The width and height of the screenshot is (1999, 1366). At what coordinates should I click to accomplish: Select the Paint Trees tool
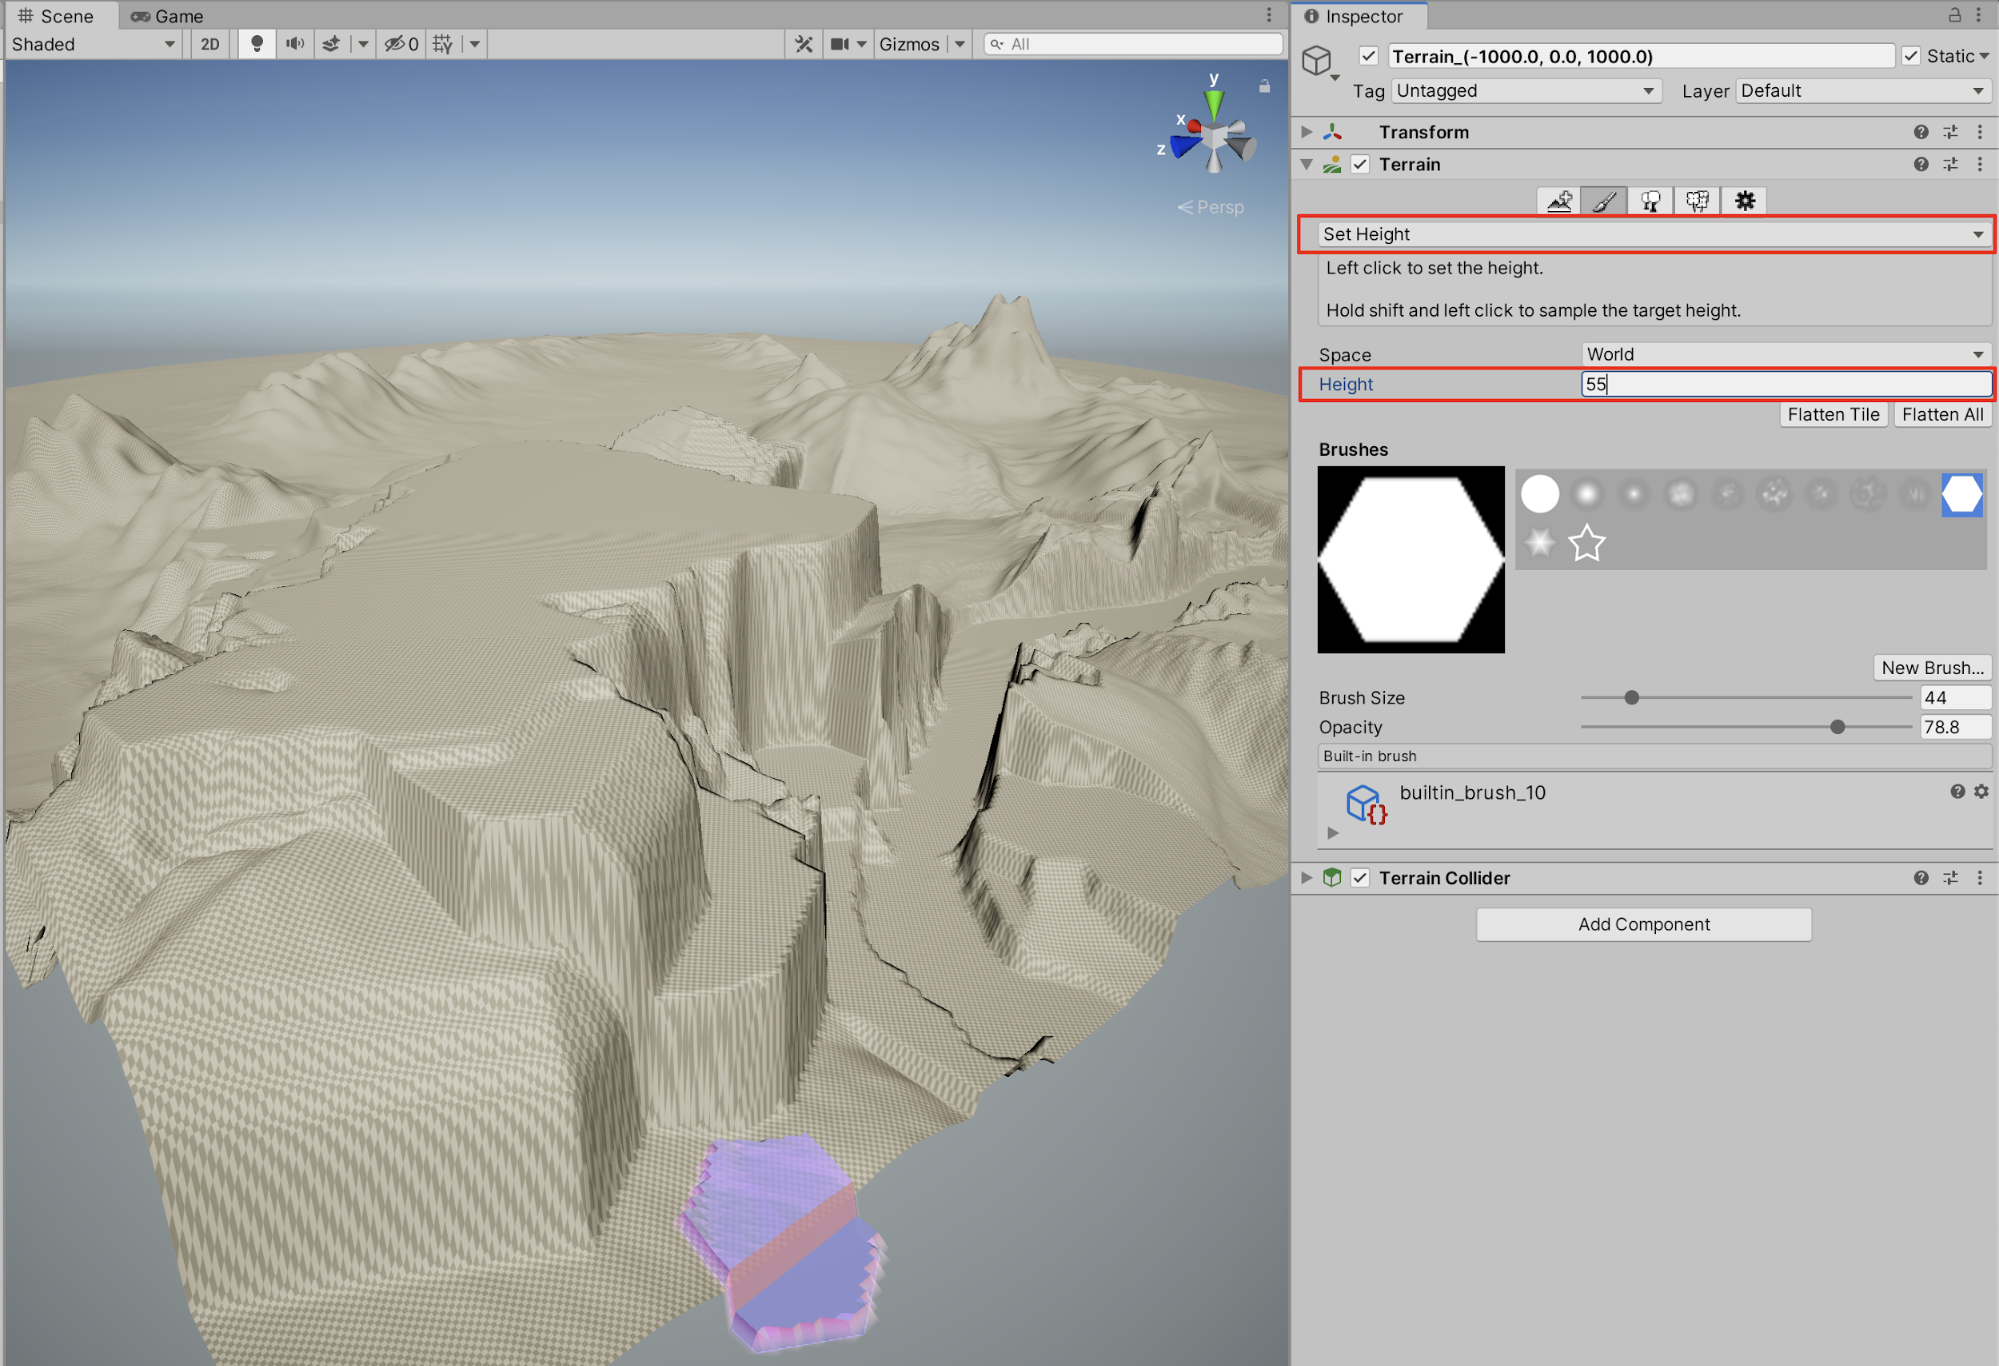click(x=1650, y=201)
